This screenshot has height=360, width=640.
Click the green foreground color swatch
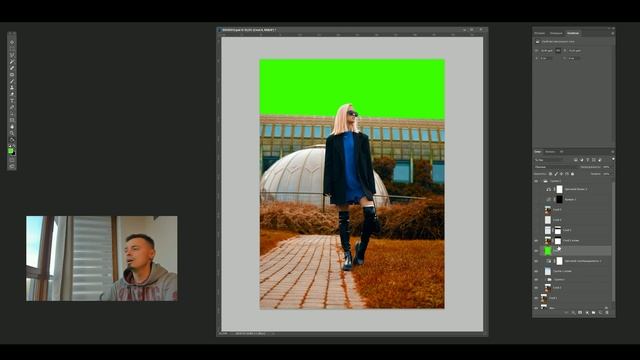10,150
